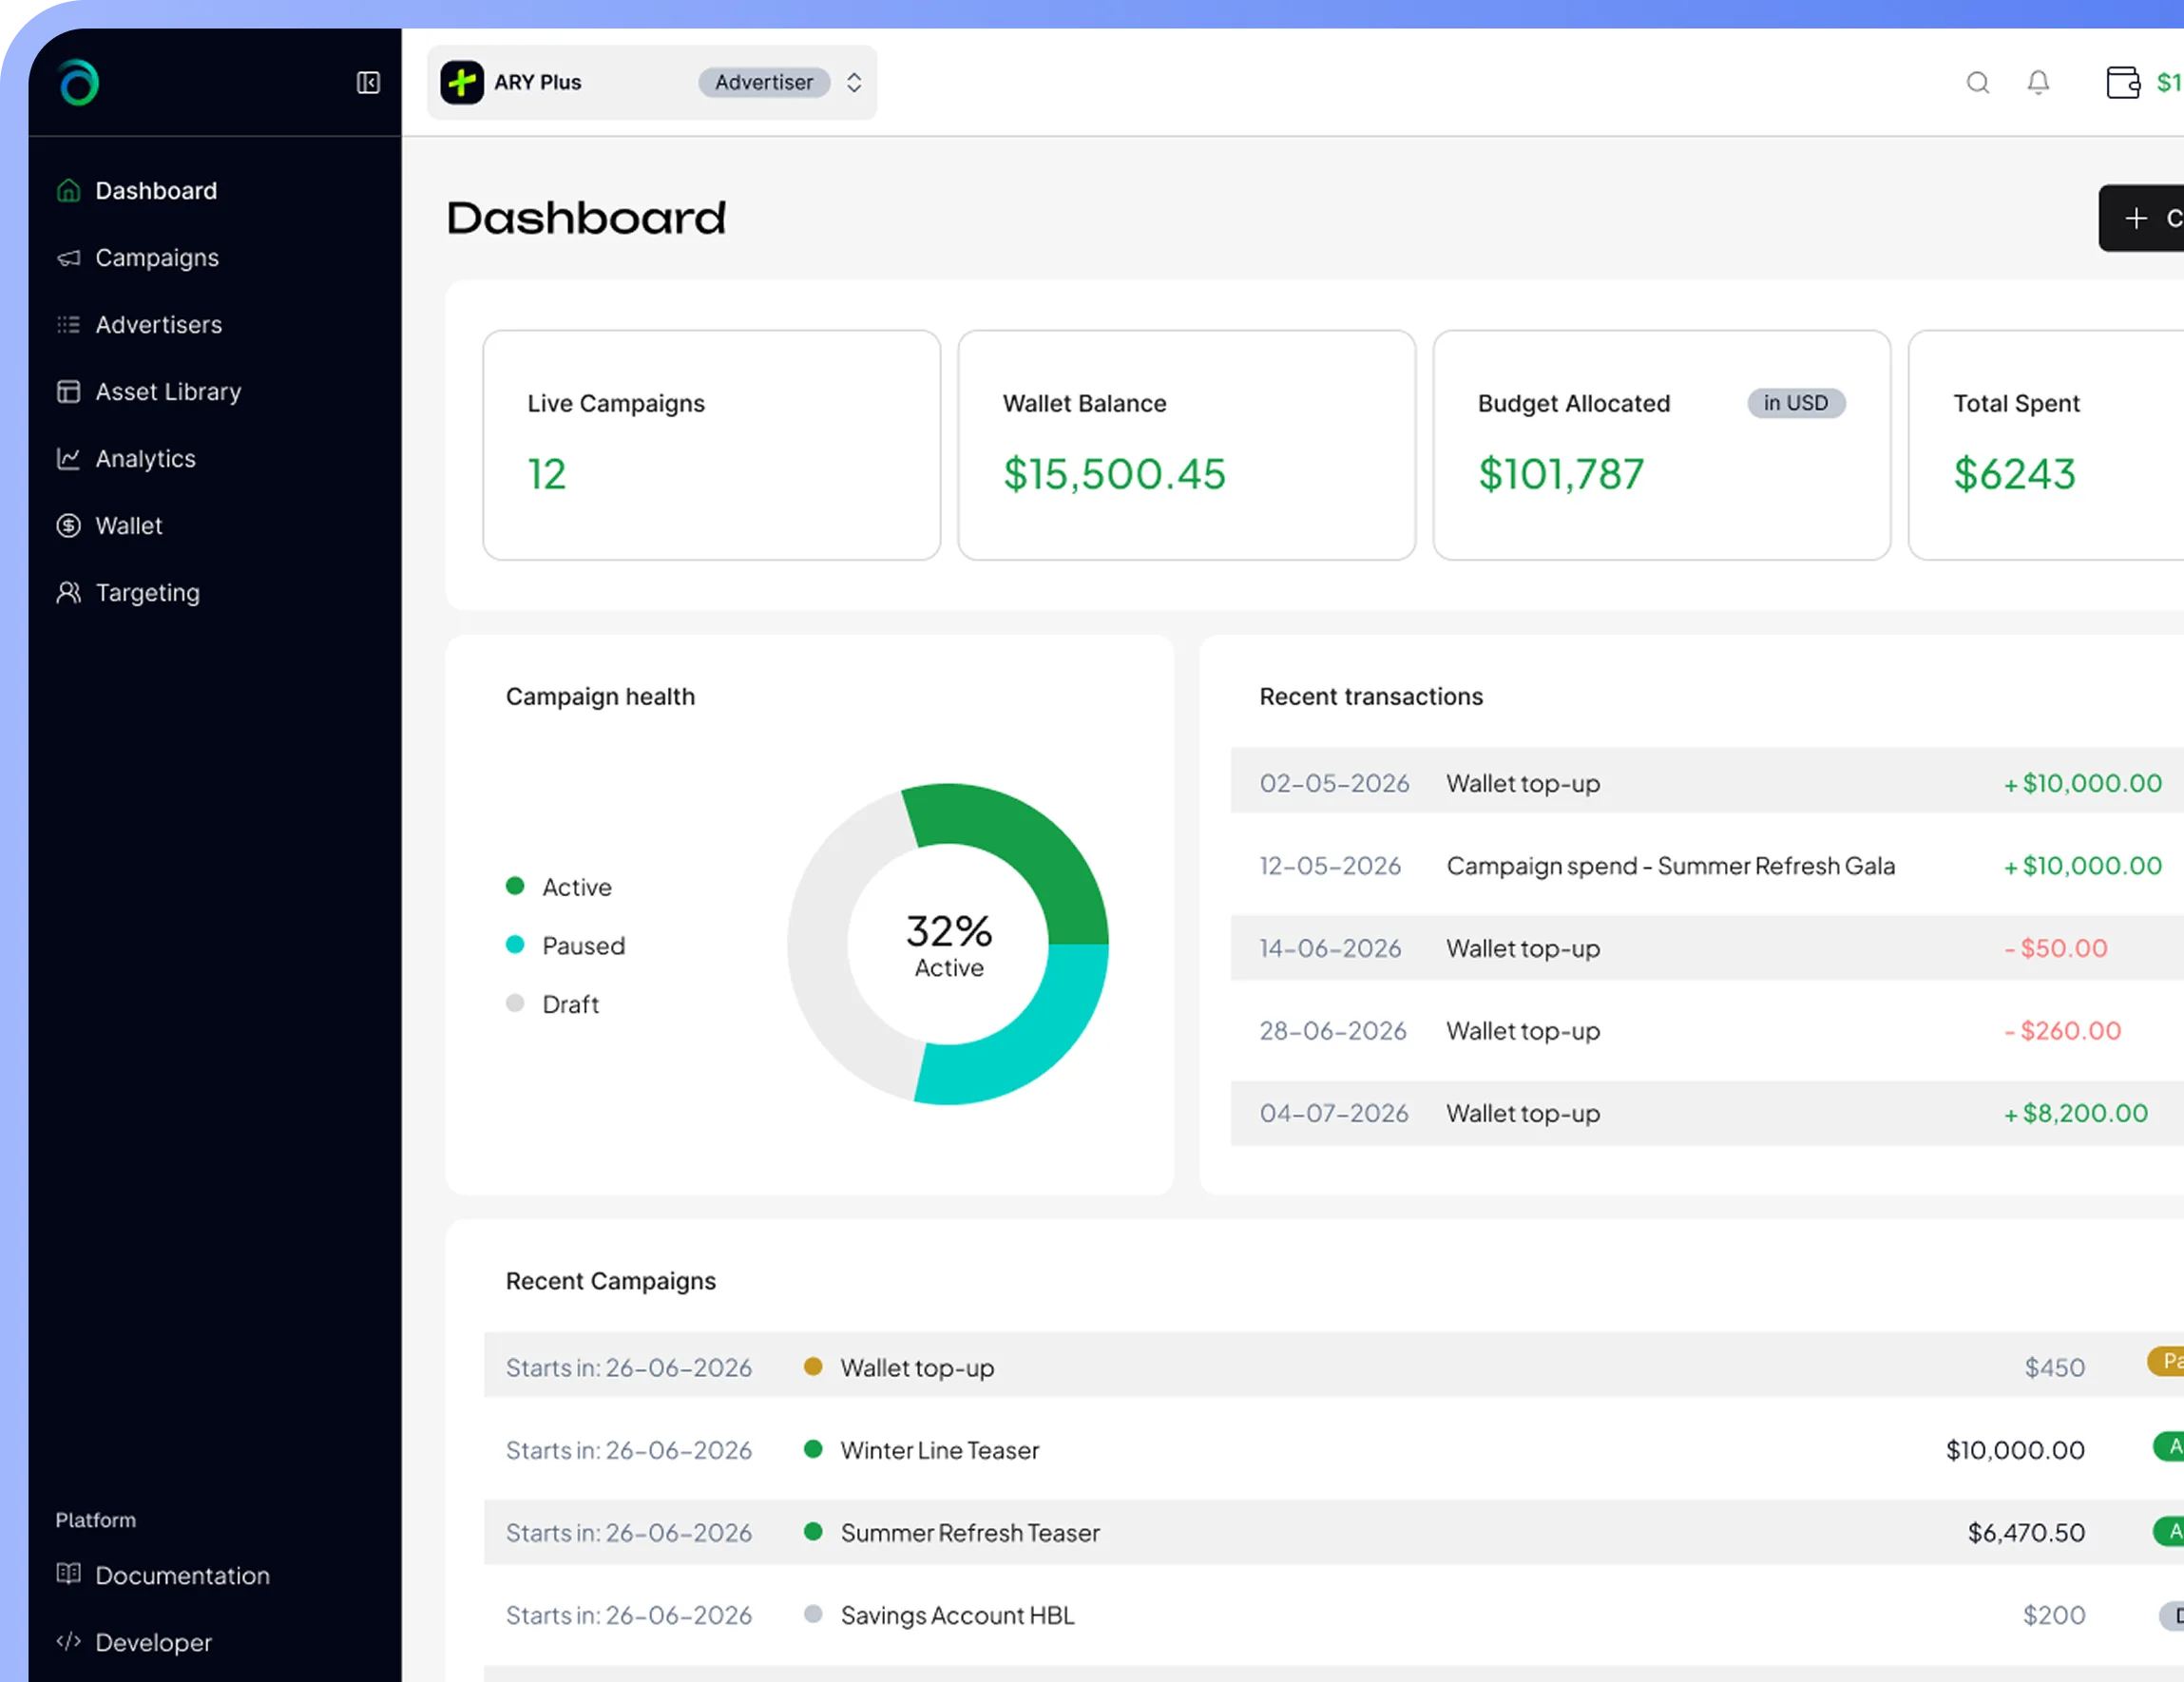Click the +$8,200.00 transaction amount
Viewport: 2184px width, 1682px height.
point(2076,1112)
